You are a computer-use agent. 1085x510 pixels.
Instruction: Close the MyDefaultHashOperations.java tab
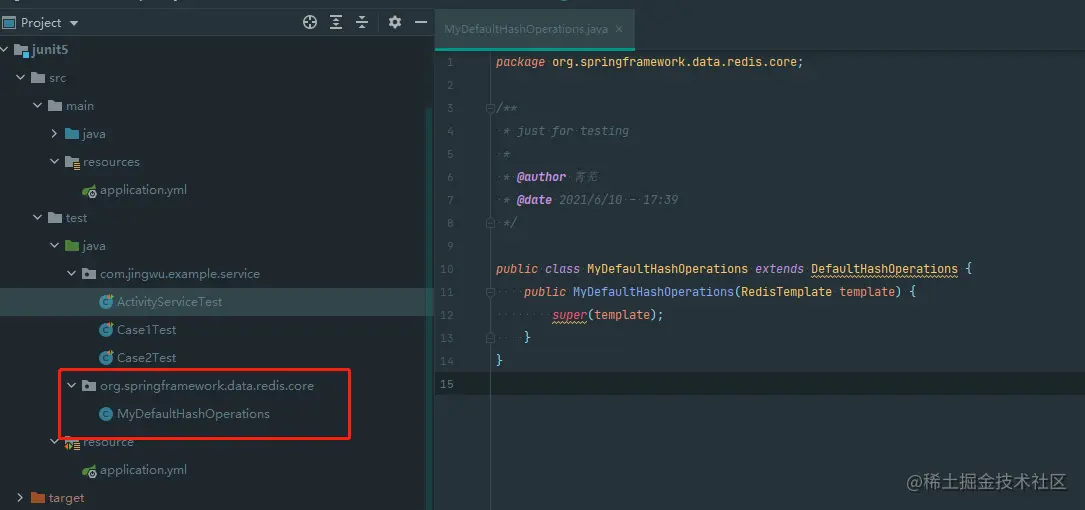619,29
